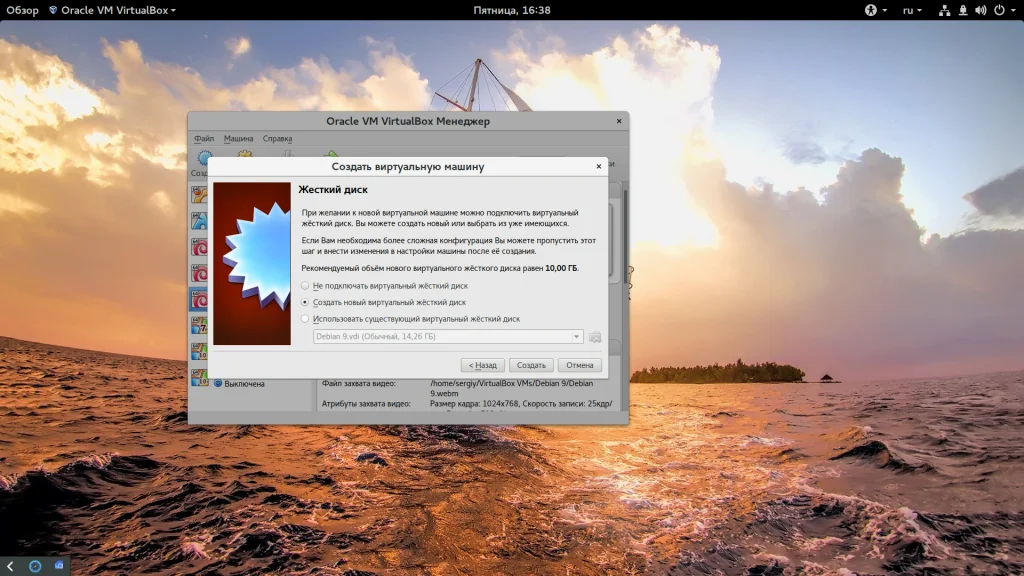Image resolution: width=1024 pixels, height=576 pixels.
Task: Open the Справка menu
Action: tap(277, 139)
